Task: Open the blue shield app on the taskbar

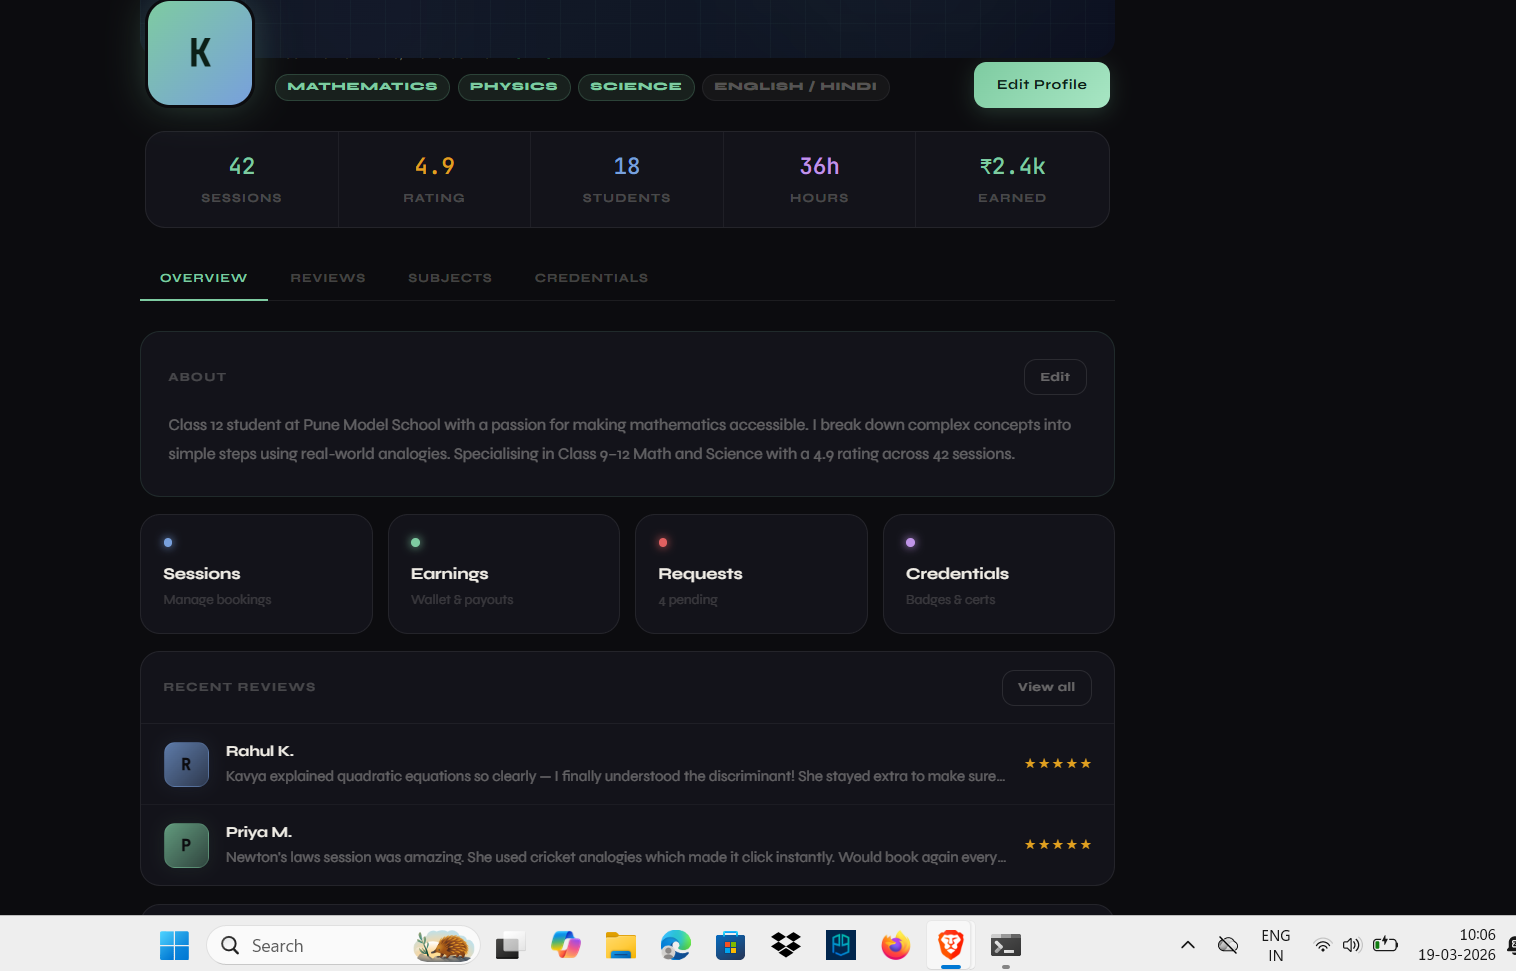Action: (841, 946)
